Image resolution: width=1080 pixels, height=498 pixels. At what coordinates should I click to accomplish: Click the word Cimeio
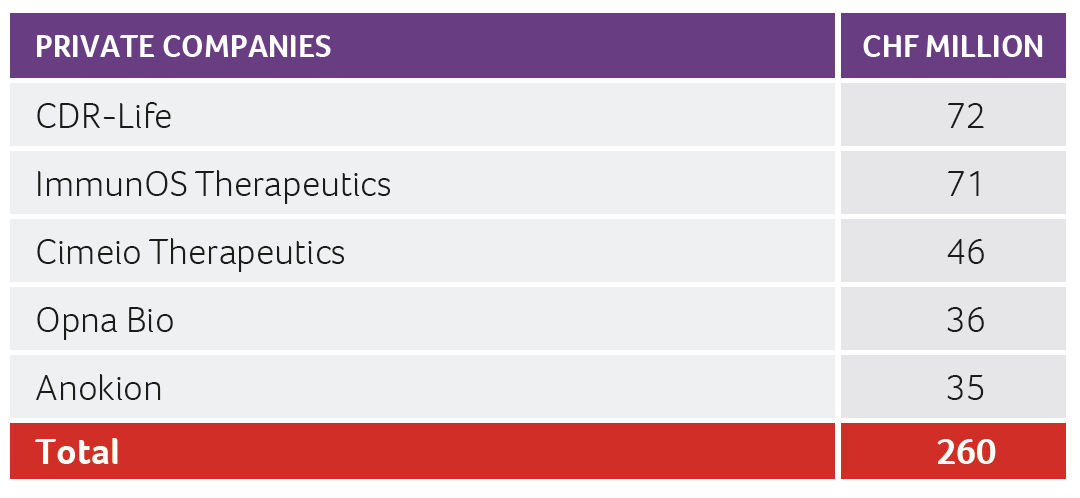(88, 252)
